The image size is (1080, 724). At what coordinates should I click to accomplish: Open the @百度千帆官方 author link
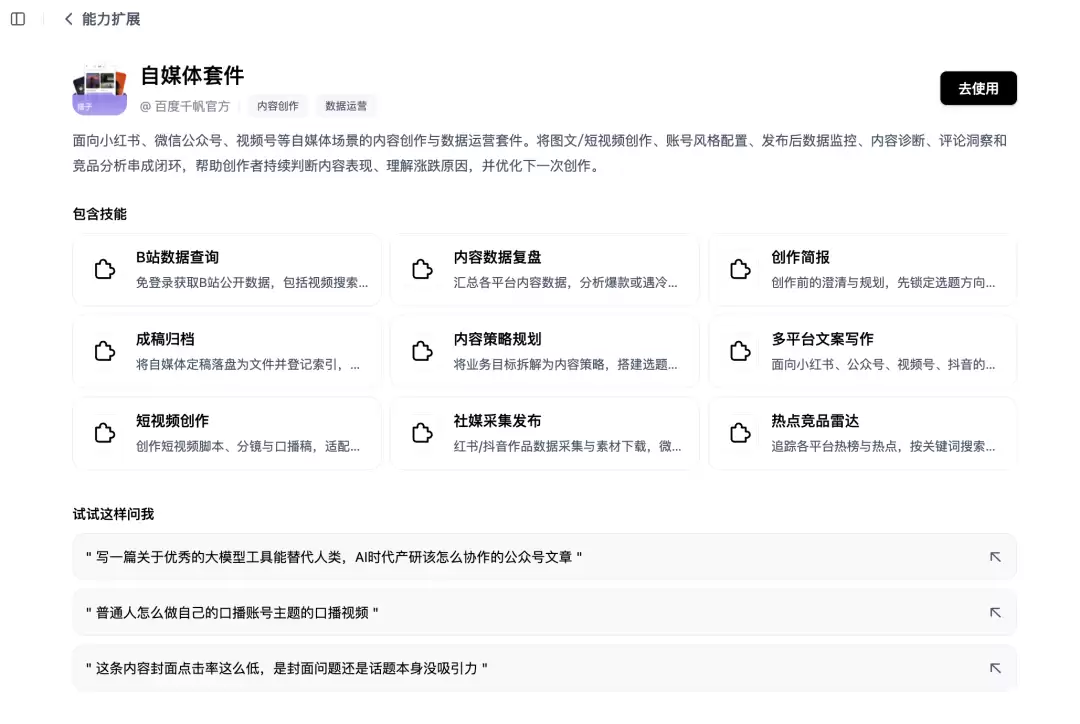(185, 106)
